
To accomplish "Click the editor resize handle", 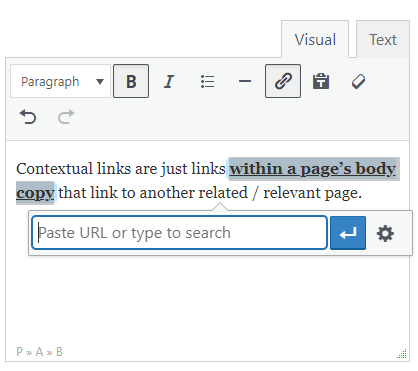I will coord(402,354).
